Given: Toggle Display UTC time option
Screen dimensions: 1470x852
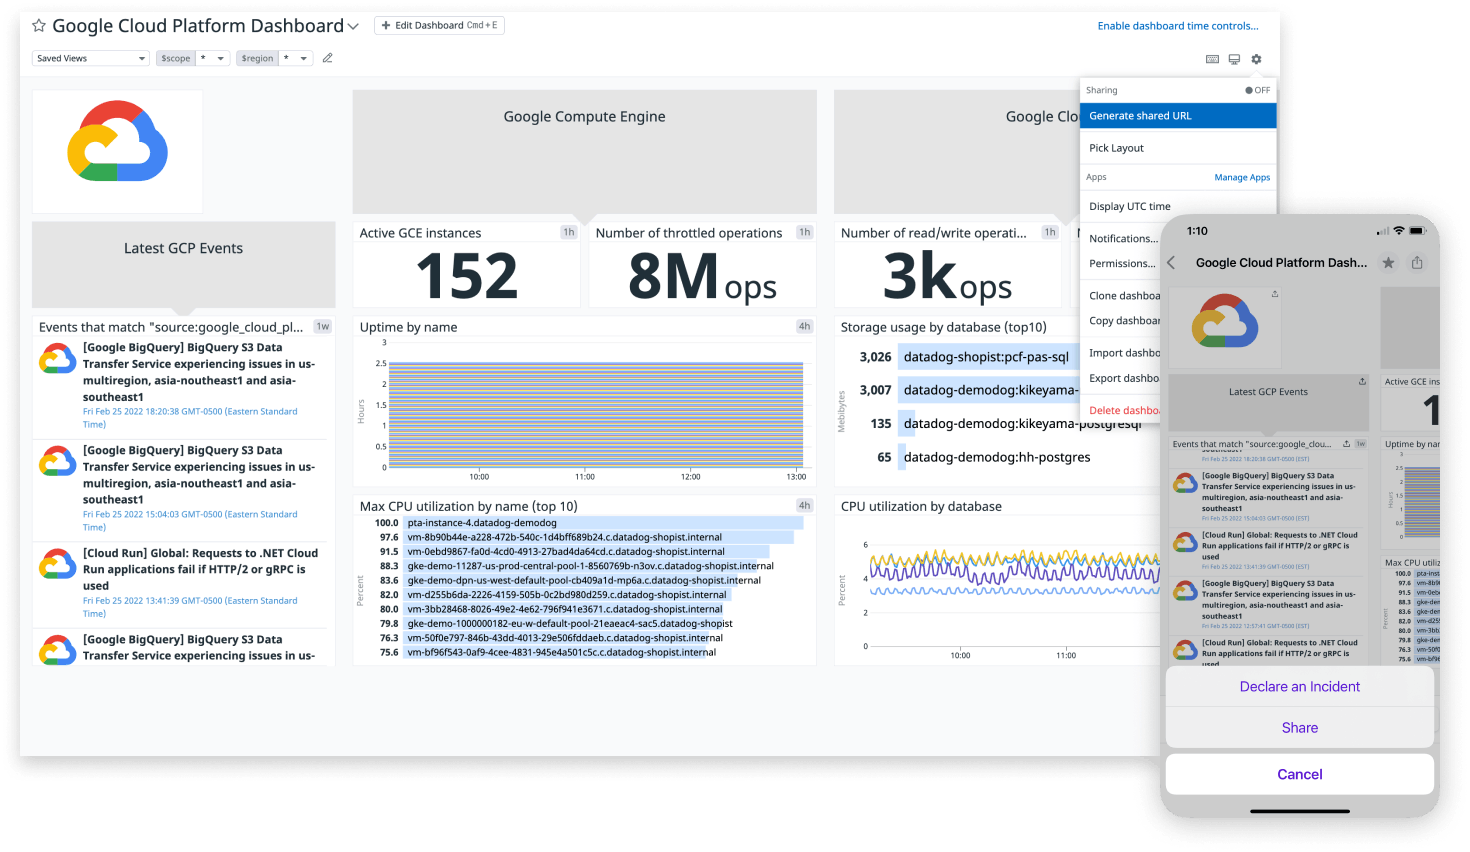Looking at the screenshot, I should coord(1129,206).
